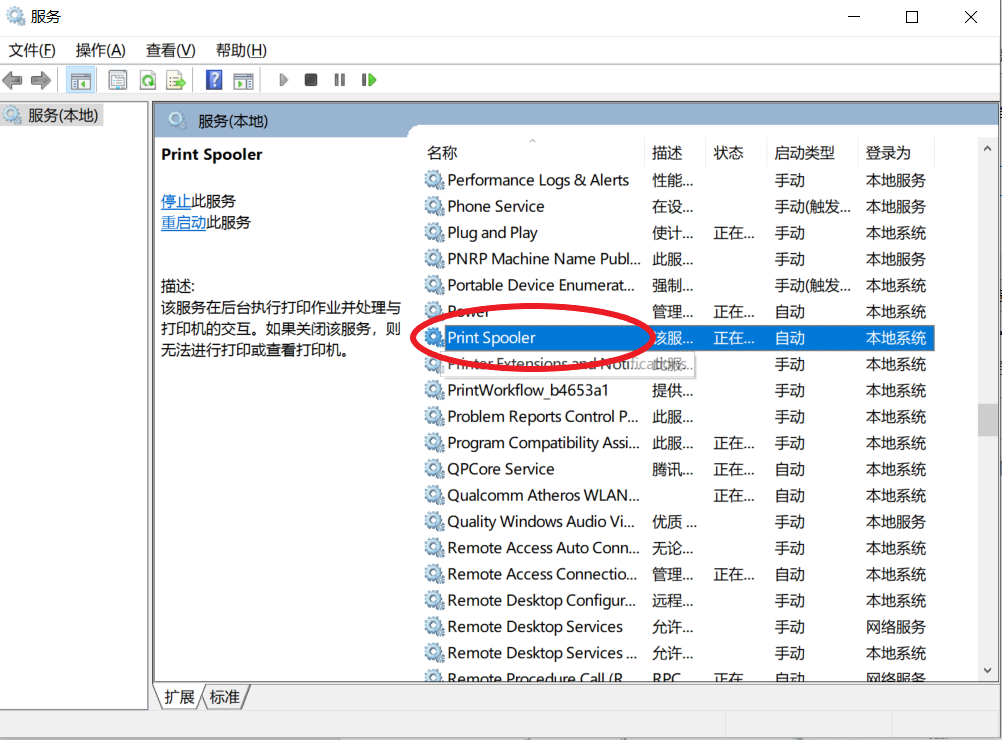Sort list by 名称 column header
Image resolution: width=1002 pixels, height=740 pixels.
[x=442, y=152]
